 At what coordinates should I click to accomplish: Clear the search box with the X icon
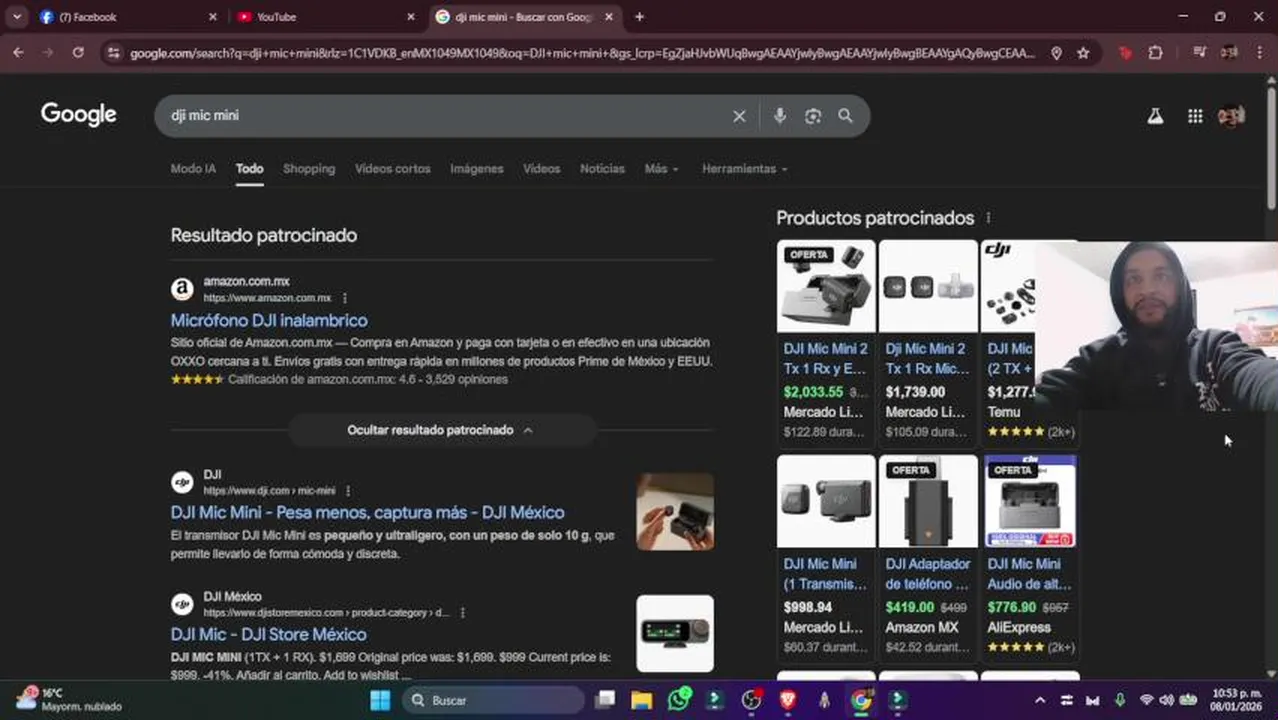click(x=739, y=116)
